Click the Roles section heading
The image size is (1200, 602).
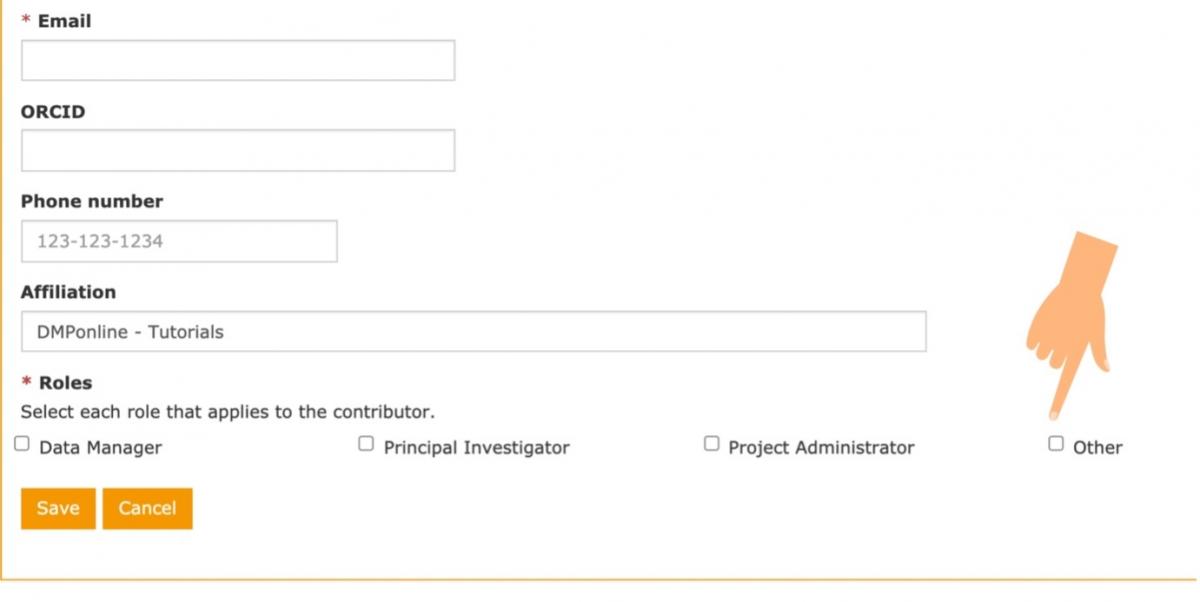(65, 383)
